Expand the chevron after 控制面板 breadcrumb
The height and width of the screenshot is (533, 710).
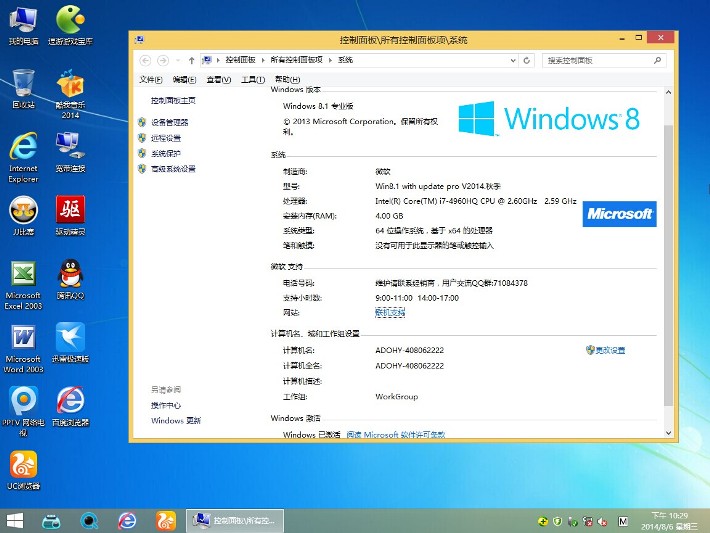(x=263, y=60)
